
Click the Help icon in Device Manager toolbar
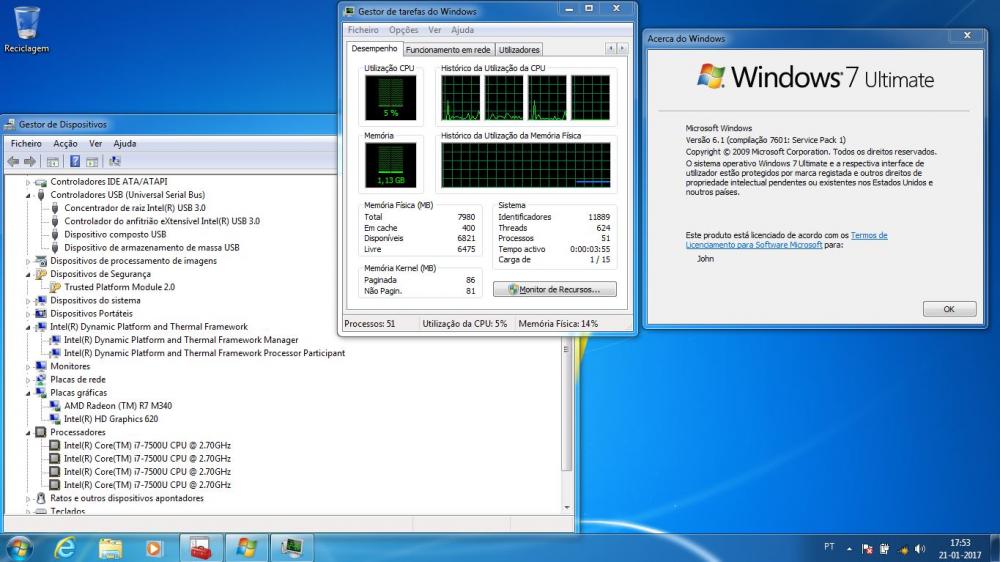[x=74, y=161]
